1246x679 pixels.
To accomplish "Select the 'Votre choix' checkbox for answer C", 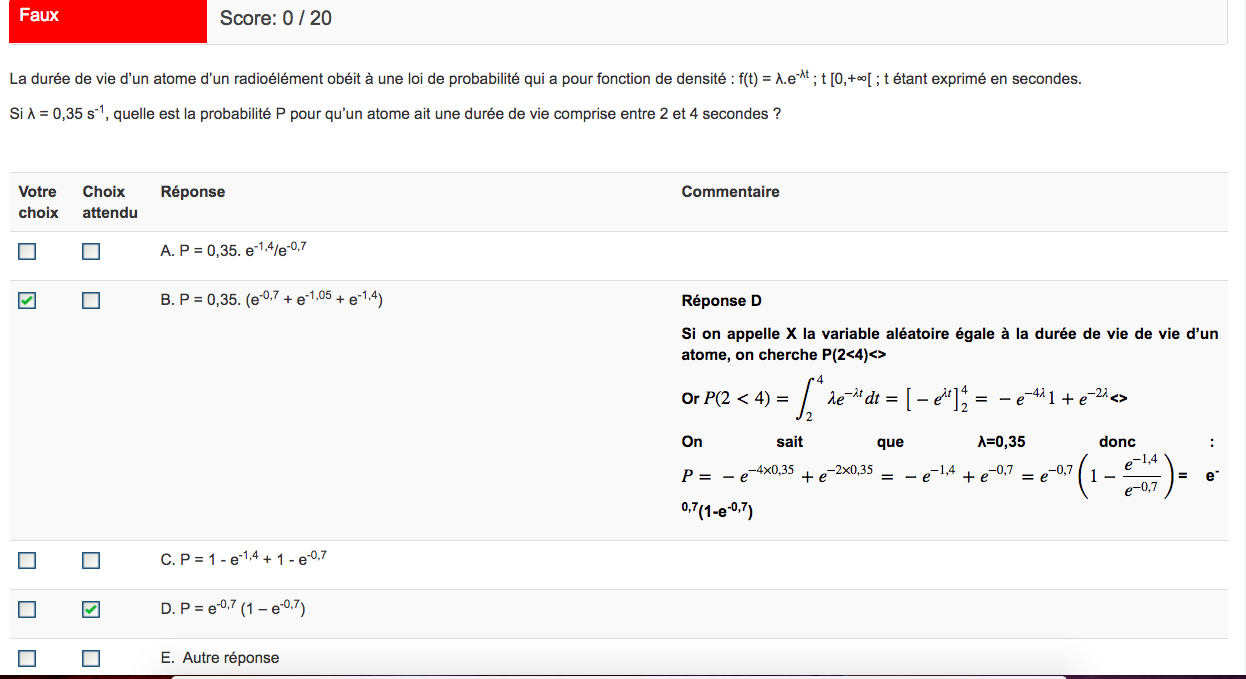I will pos(27,561).
